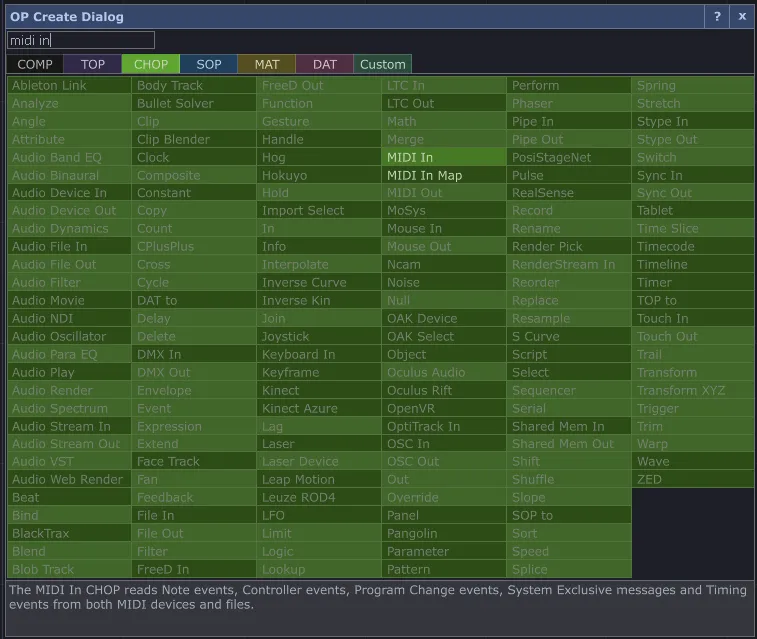The height and width of the screenshot is (639, 757).
Task: Choose the BlackTrax operator
Action: (x=69, y=533)
